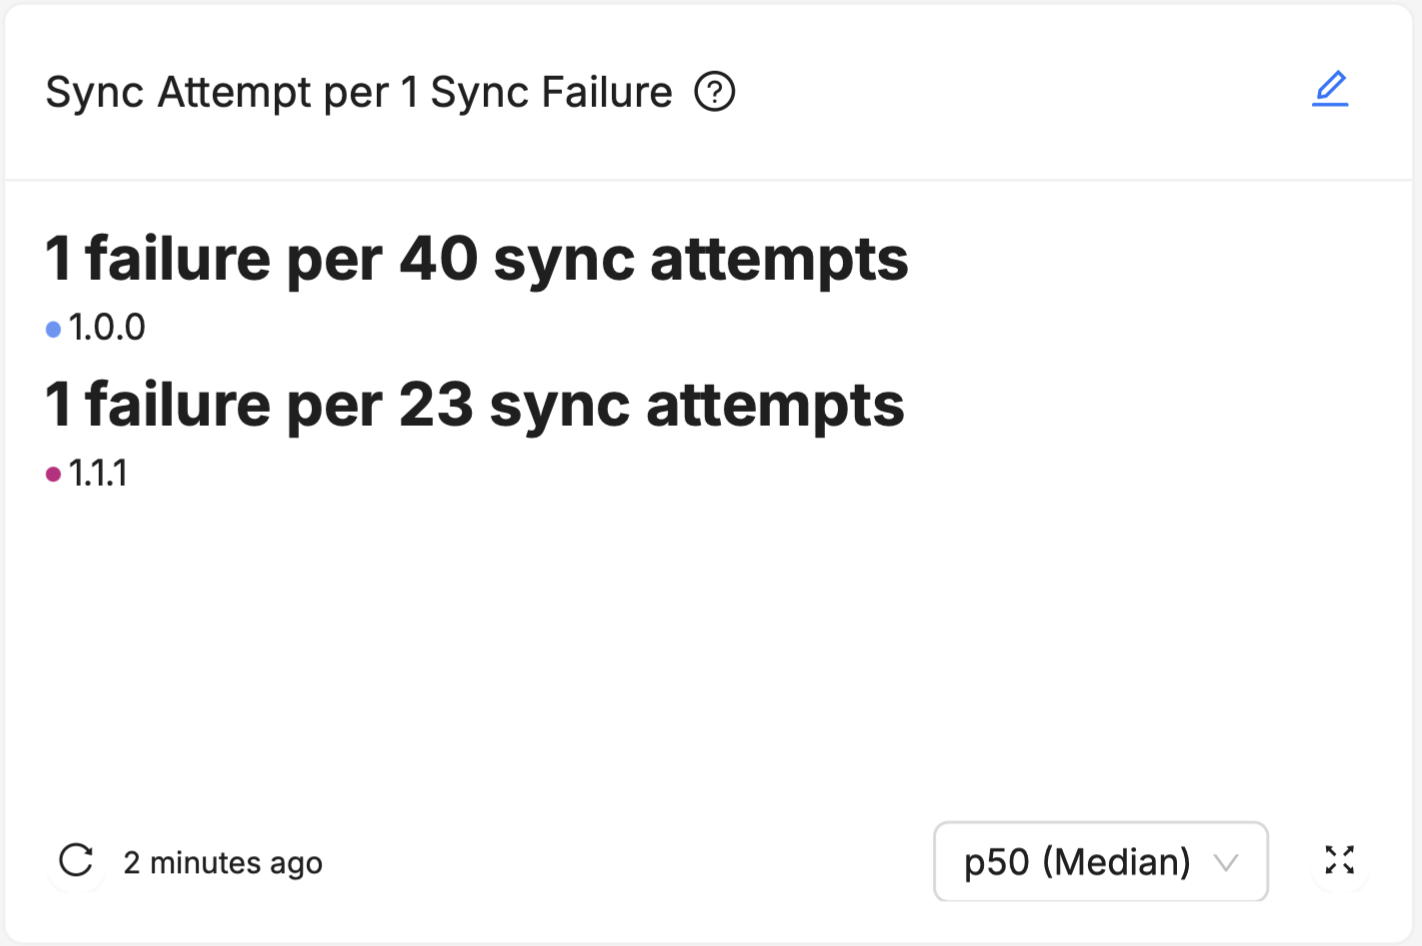The width and height of the screenshot is (1422, 946).
Task: Refresh the sync failure data
Action: pyautogui.click(x=76, y=861)
